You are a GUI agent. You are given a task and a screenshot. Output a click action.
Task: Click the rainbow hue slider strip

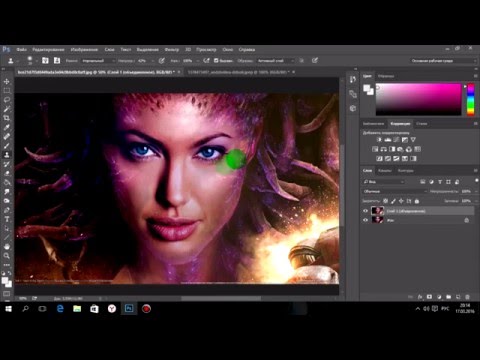coord(471,100)
